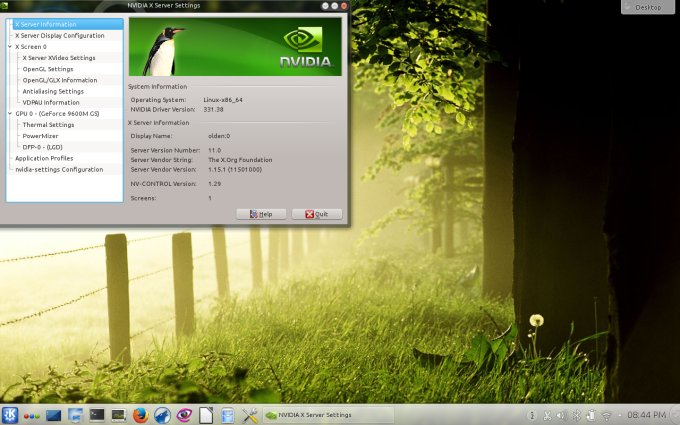Launch LibreOffice document icon in taskbar
Image resolution: width=680 pixels, height=425 pixels.
point(206,415)
